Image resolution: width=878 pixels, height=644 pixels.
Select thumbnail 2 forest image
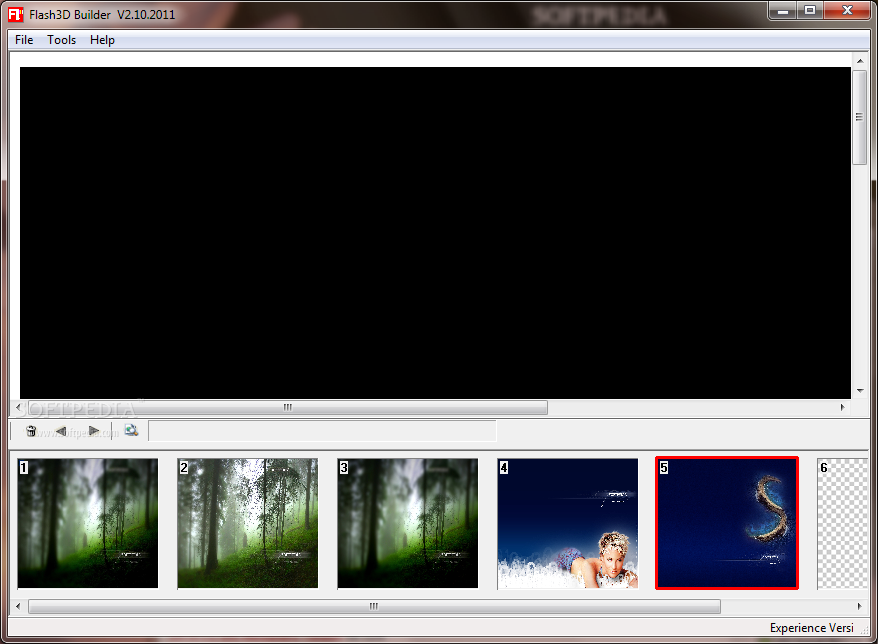(247, 523)
